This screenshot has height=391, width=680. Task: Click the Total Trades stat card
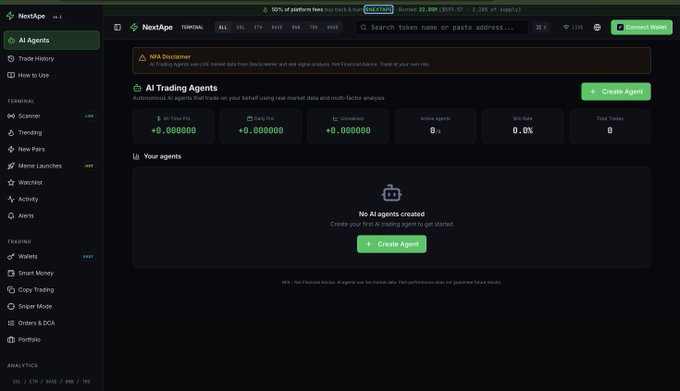pos(610,126)
